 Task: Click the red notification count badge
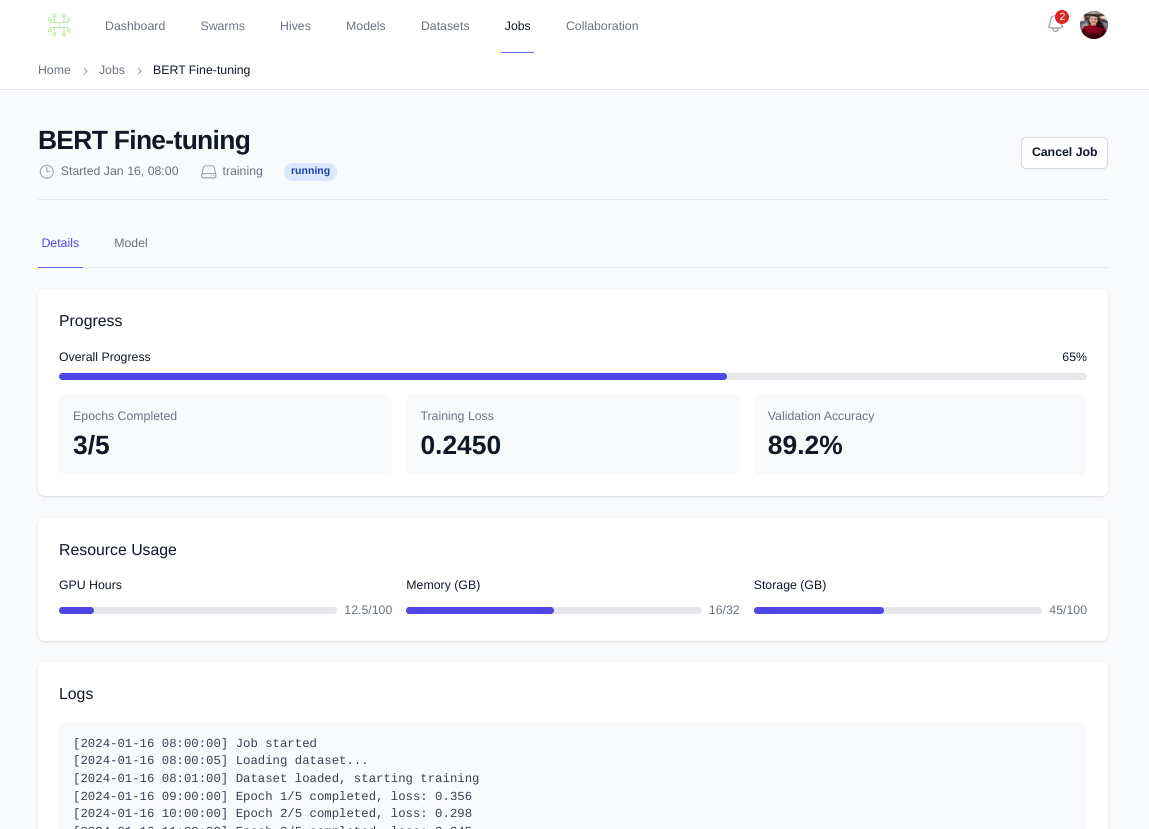point(1062,17)
